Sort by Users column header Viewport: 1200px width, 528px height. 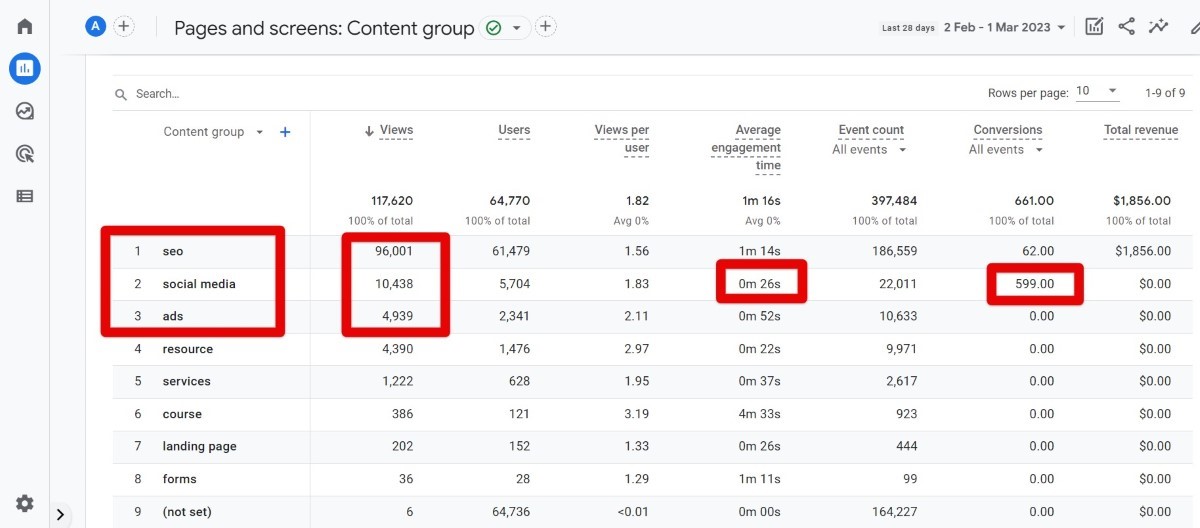click(x=514, y=130)
